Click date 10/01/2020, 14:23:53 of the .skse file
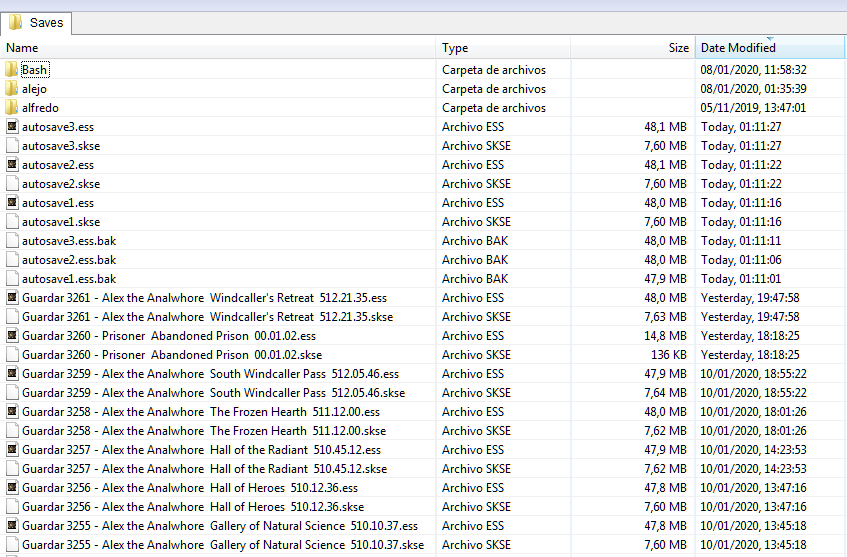Image resolution: width=847 pixels, height=557 pixels. 754,468
